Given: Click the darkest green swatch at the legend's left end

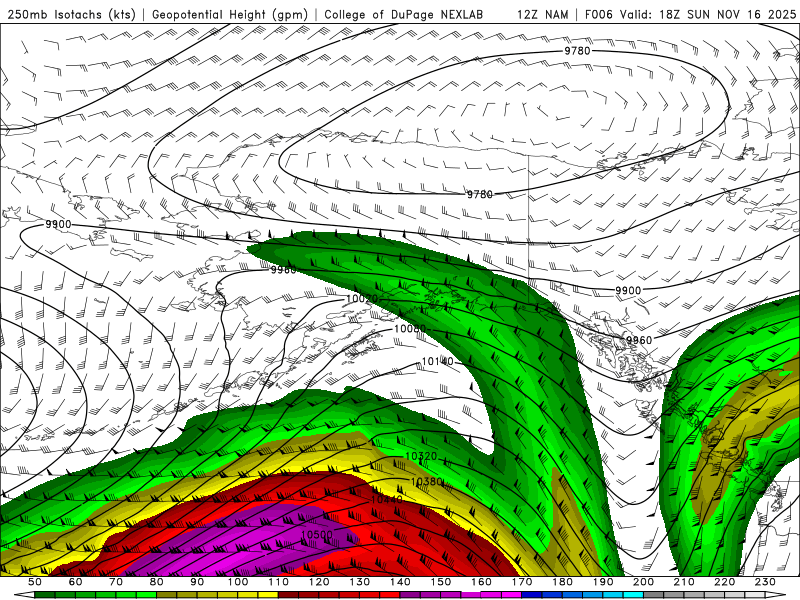Looking at the screenshot, I should pyautogui.click(x=45, y=595).
